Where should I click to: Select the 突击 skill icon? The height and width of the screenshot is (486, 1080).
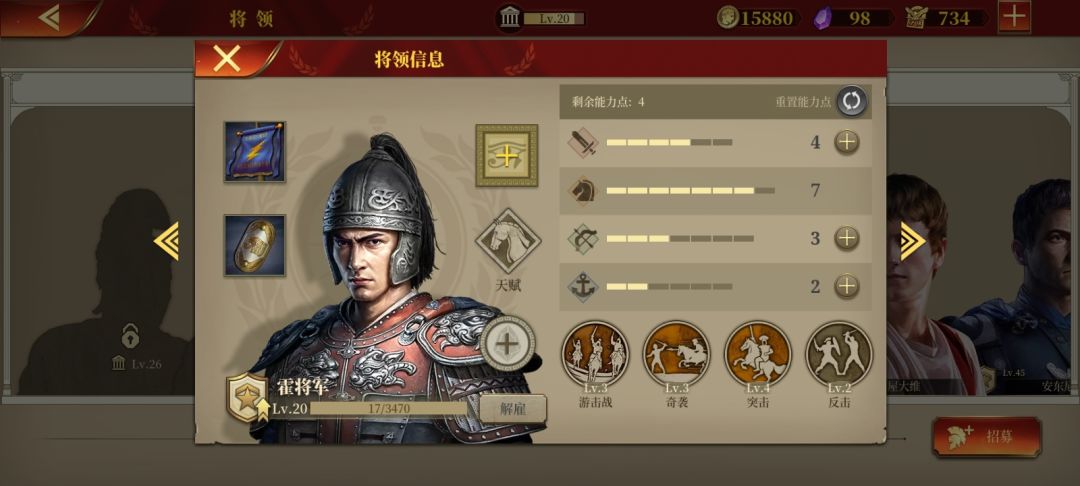758,355
